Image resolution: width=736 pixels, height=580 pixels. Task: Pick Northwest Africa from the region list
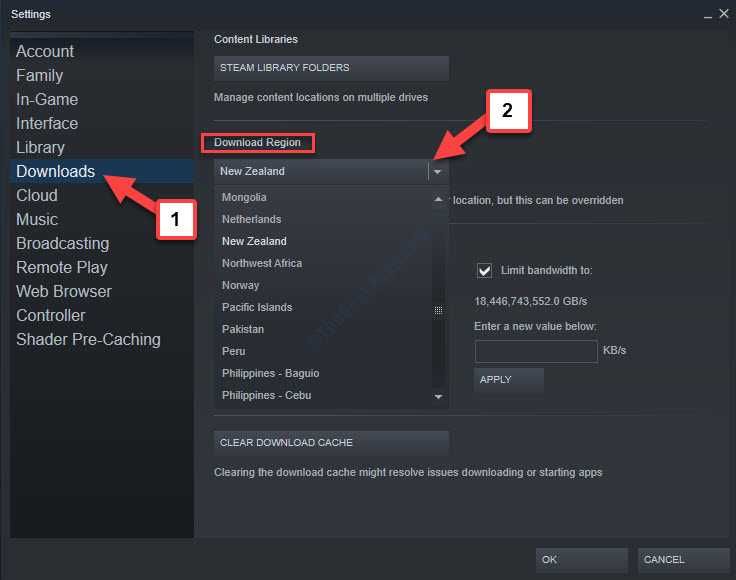324,263
